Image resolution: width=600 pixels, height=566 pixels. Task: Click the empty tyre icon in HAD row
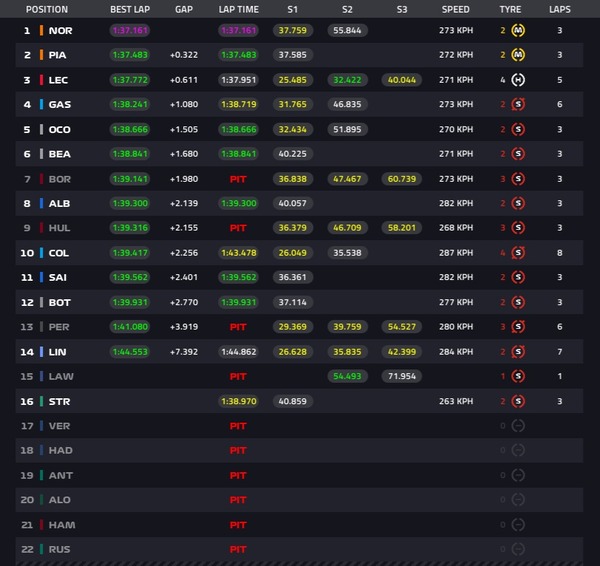[518, 450]
